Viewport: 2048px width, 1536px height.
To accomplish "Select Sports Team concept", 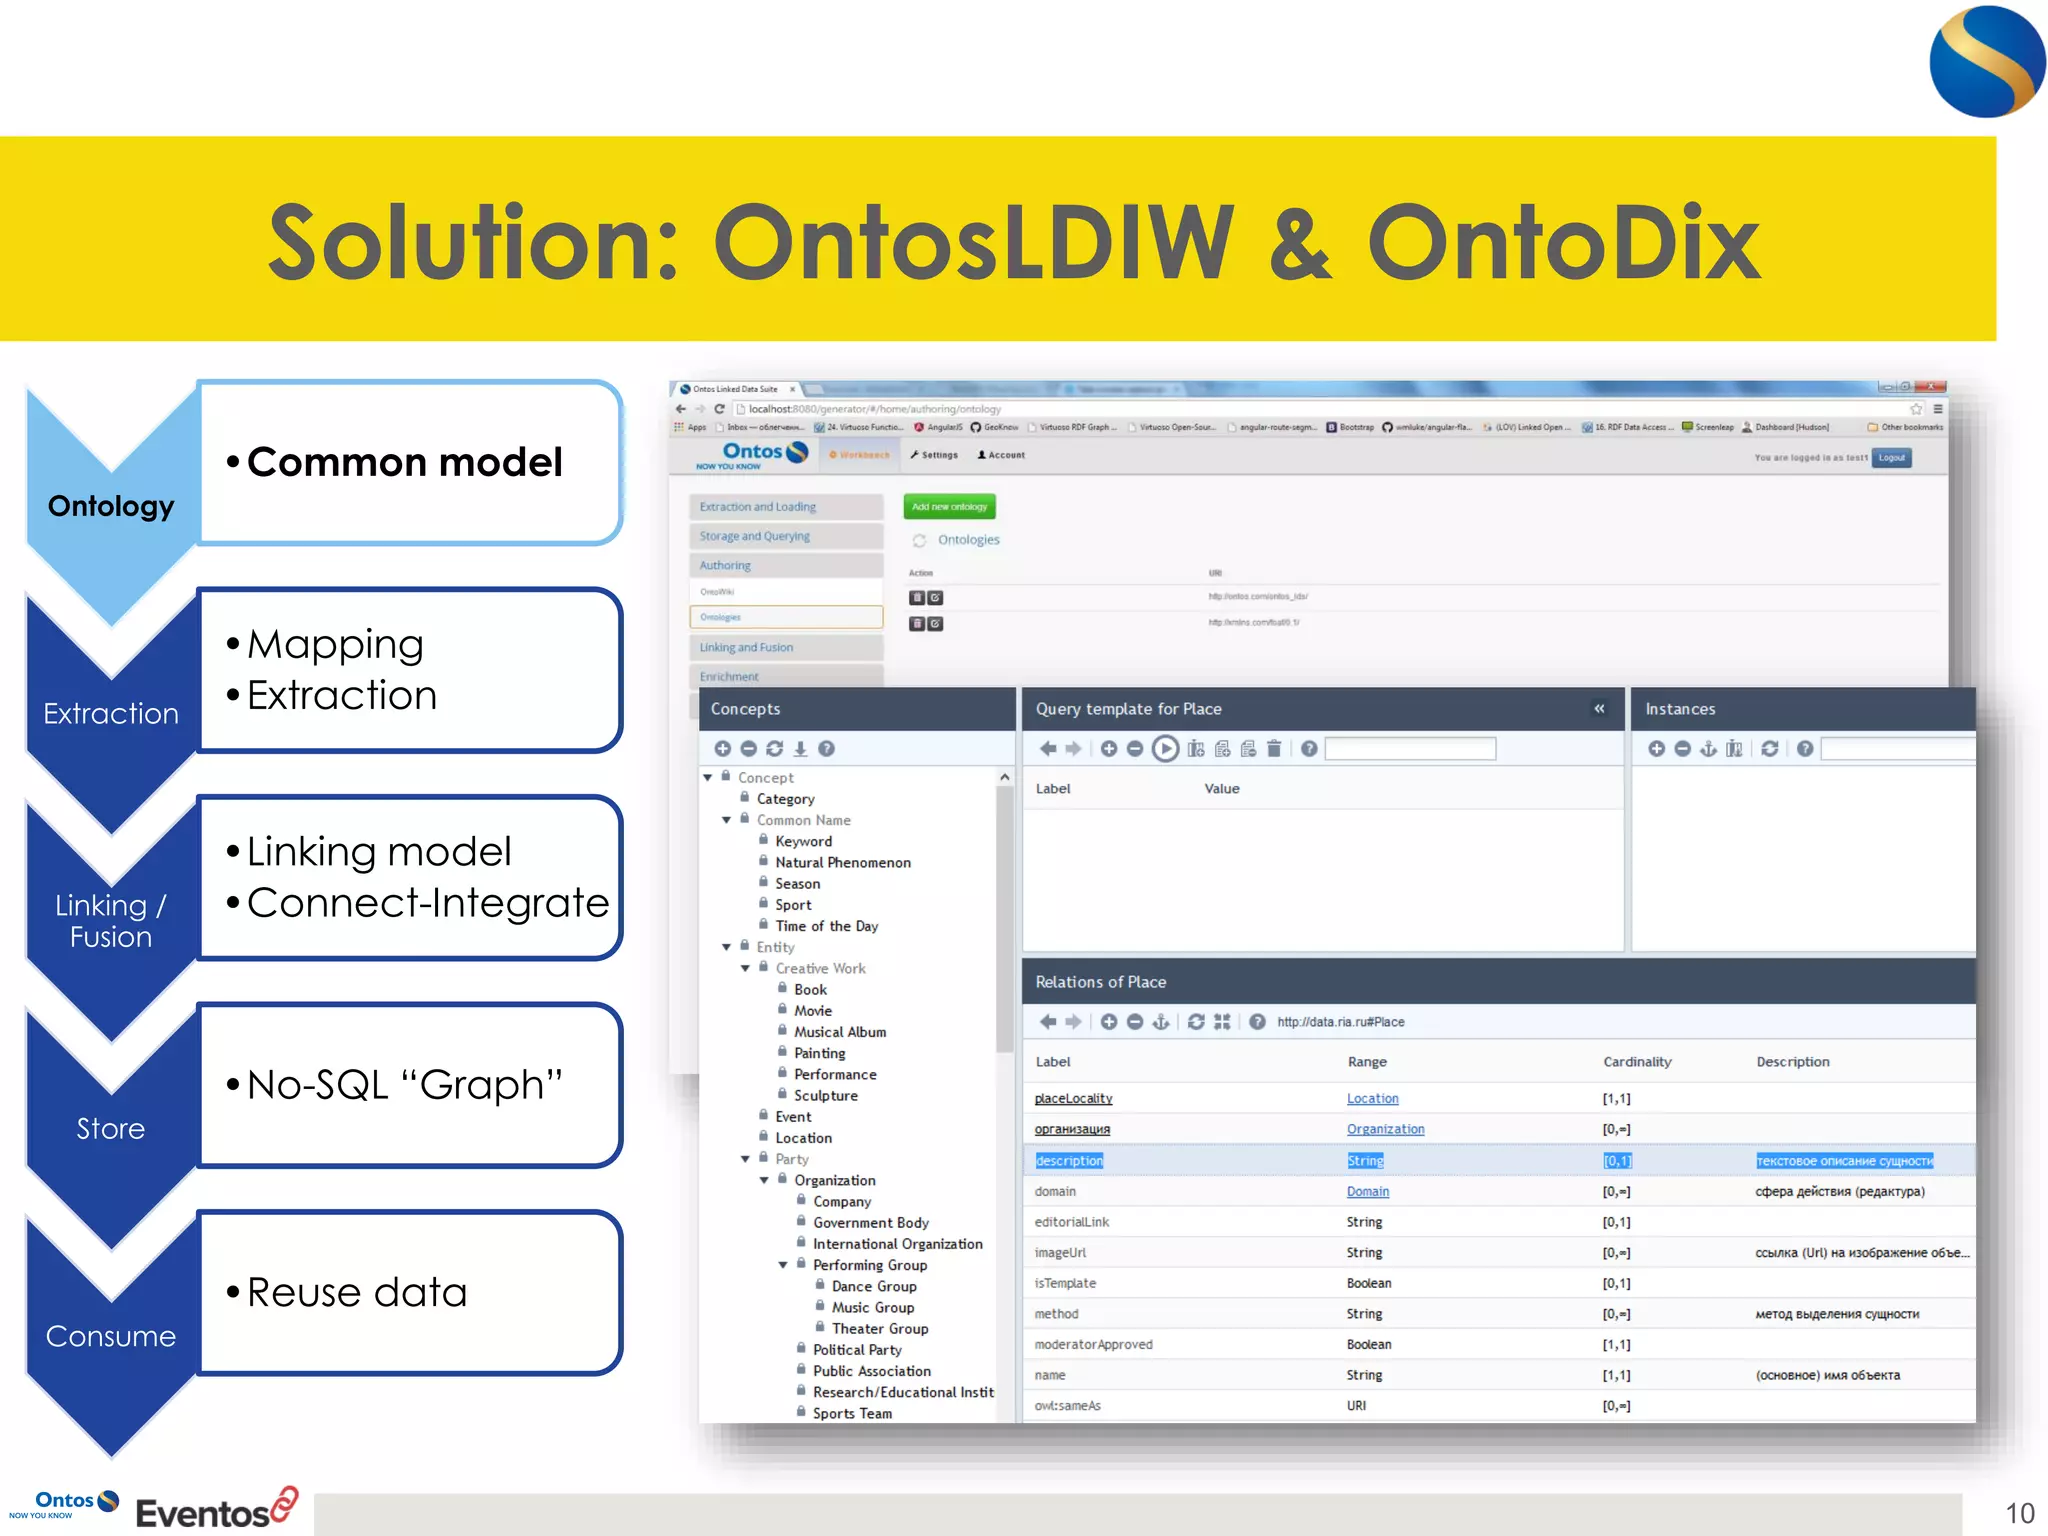I will [852, 1413].
